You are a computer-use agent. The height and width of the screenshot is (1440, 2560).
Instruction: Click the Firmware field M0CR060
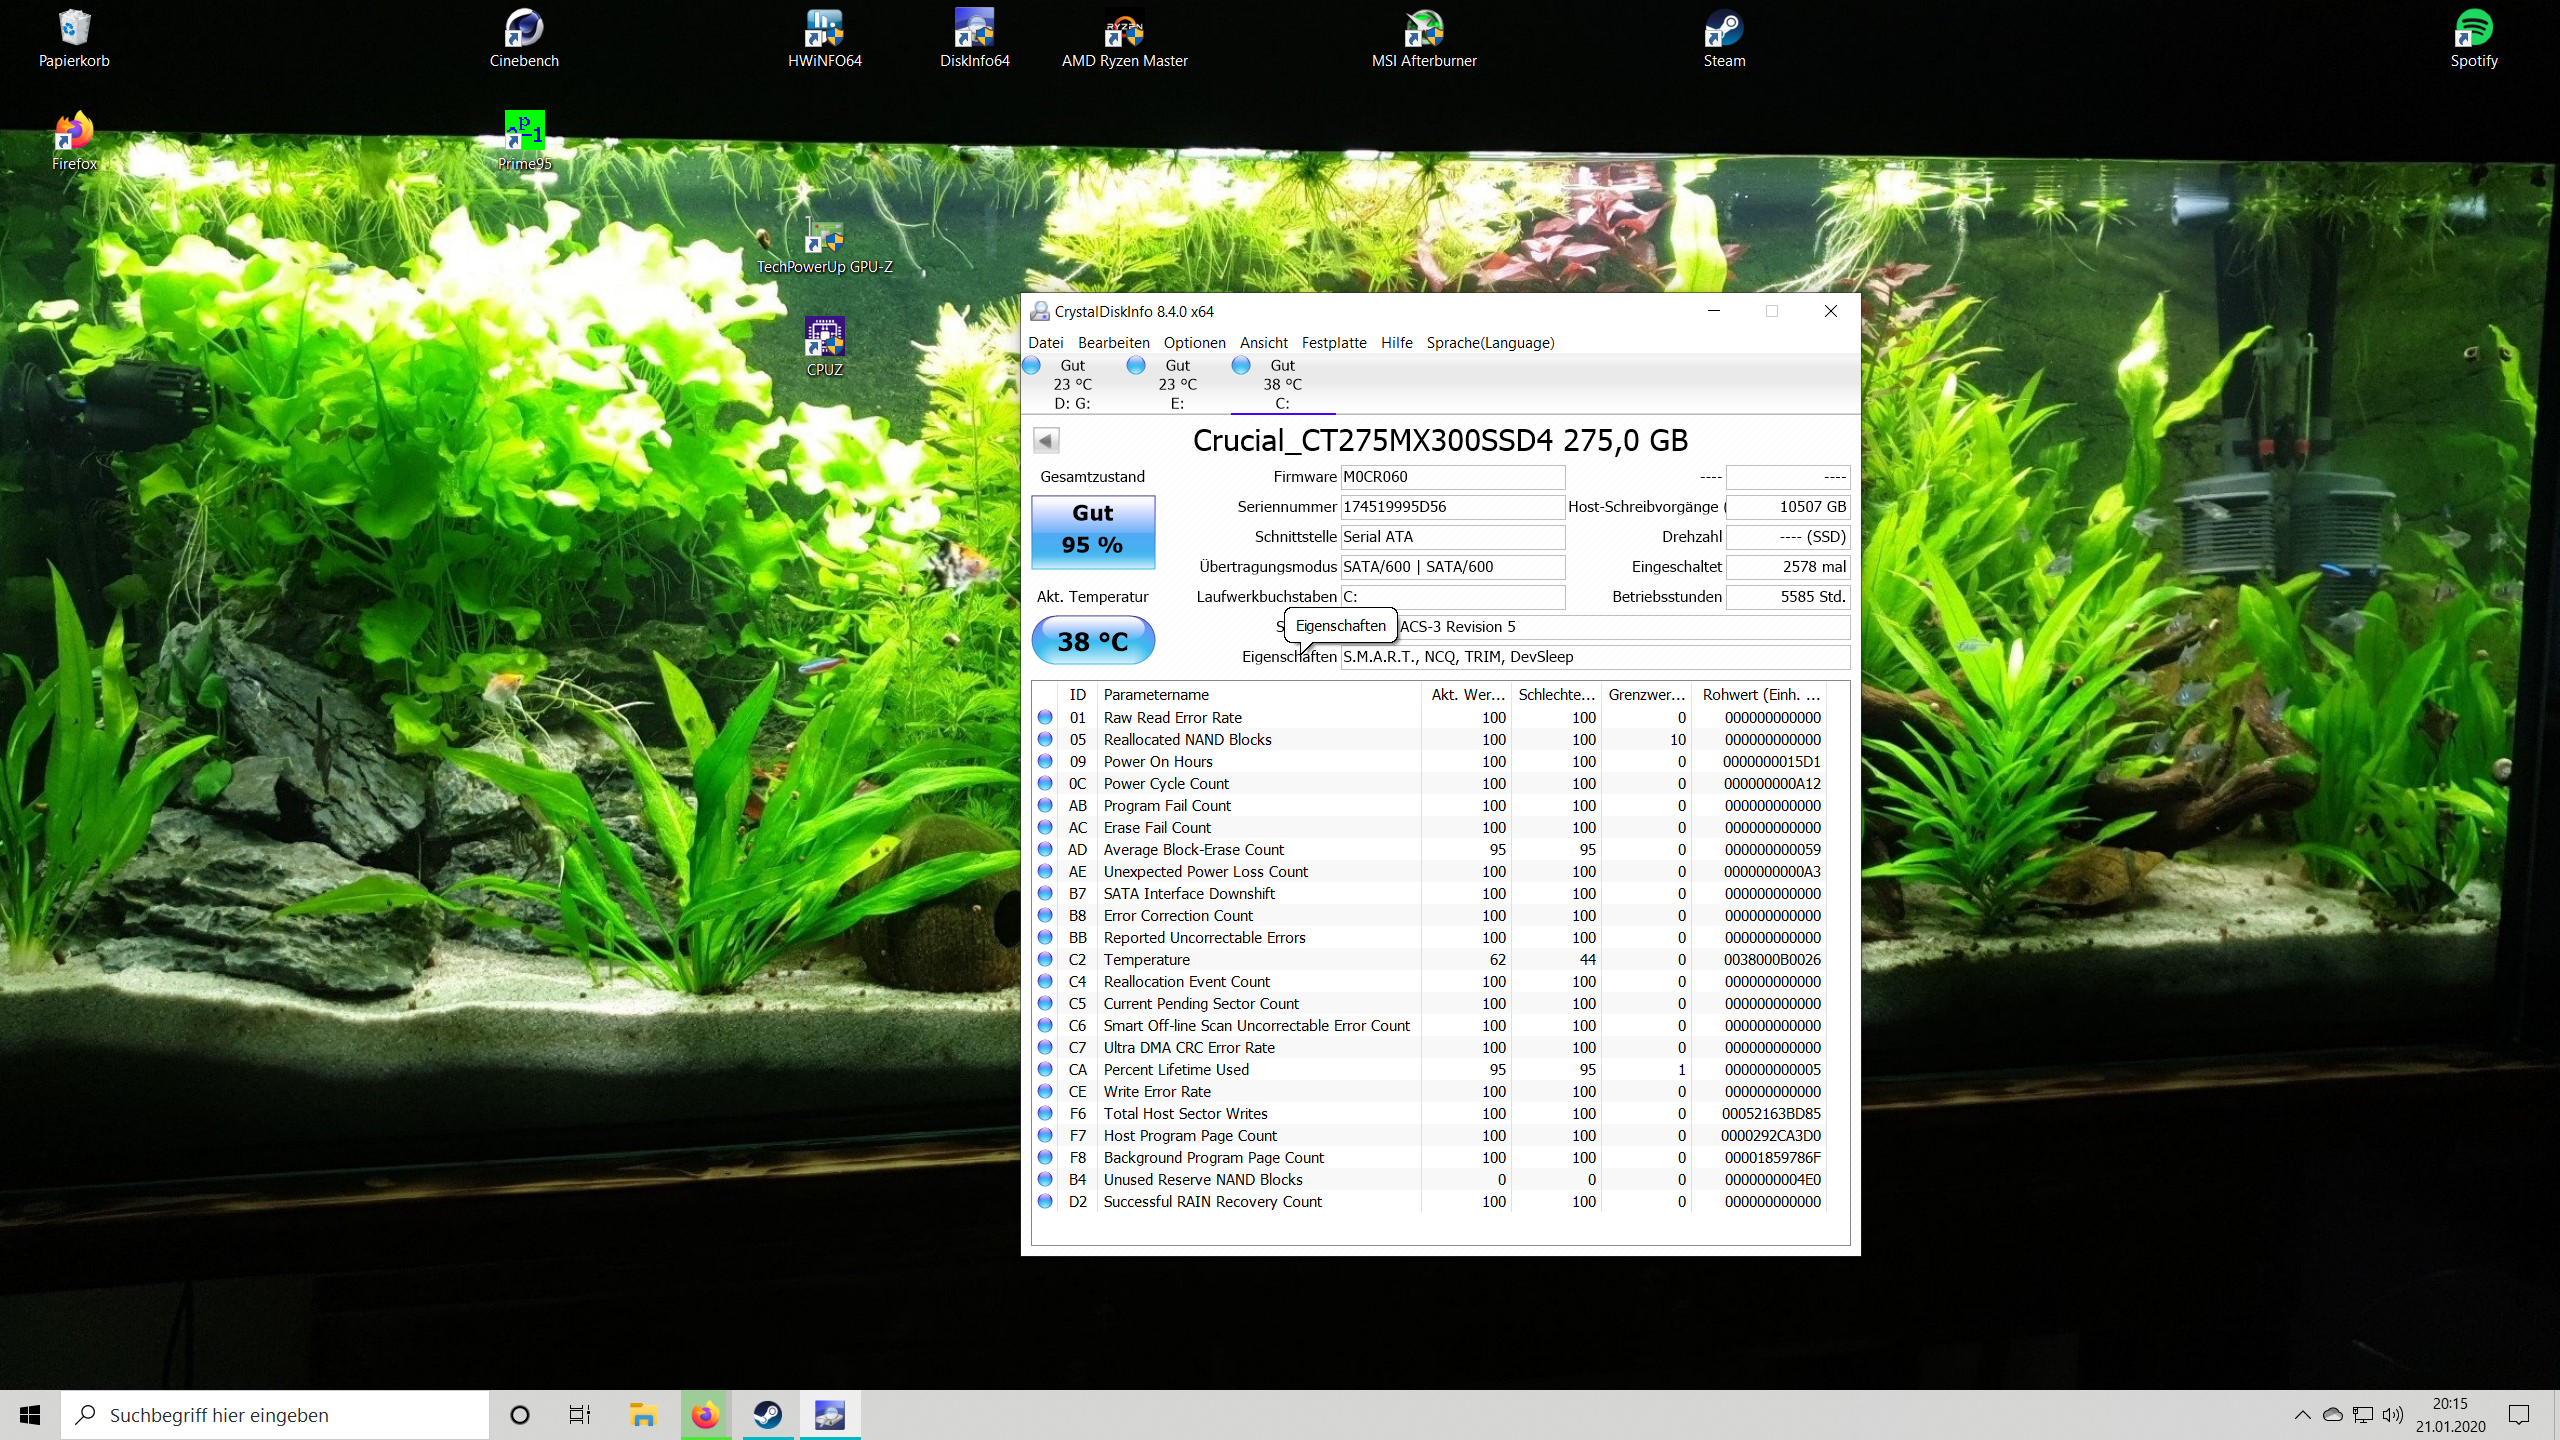point(1452,477)
